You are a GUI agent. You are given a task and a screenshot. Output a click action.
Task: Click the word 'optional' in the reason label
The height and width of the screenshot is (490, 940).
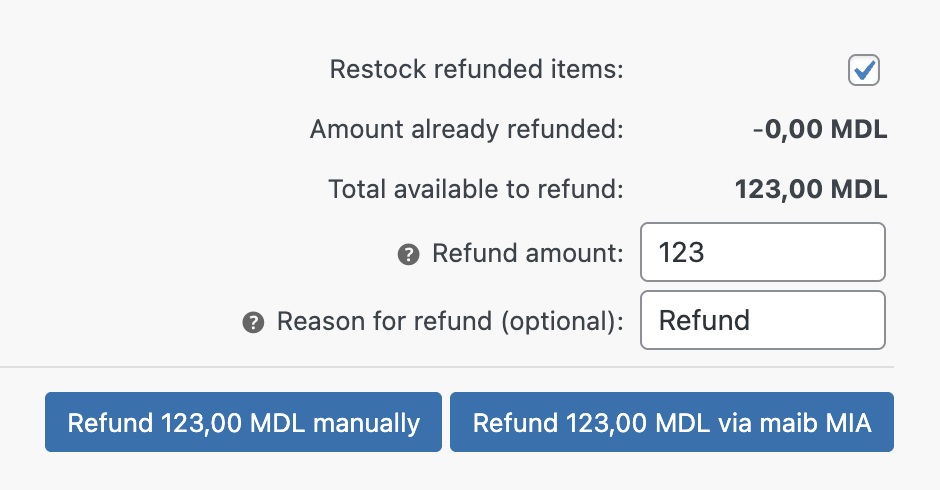567,321
